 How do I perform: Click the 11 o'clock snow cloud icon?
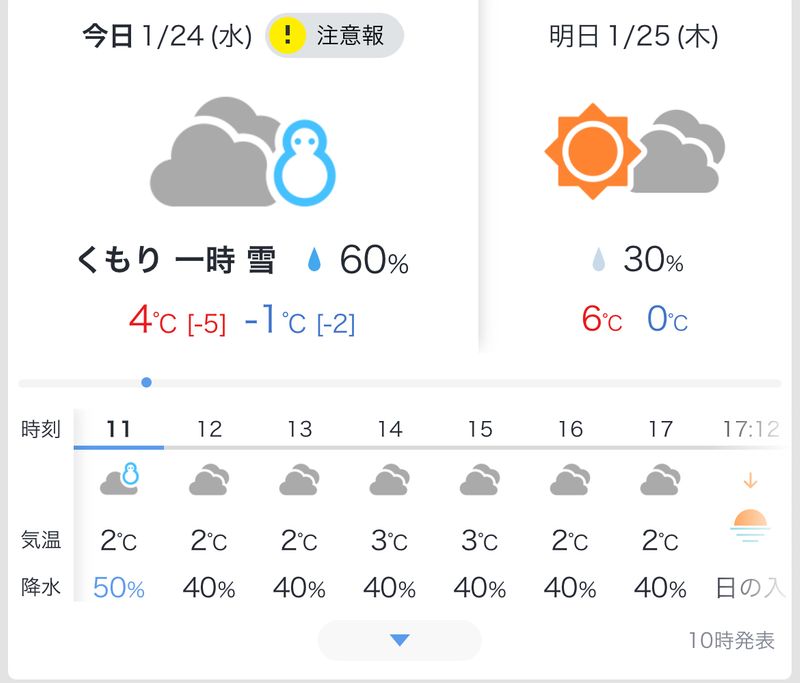pyautogui.click(x=119, y=480)
